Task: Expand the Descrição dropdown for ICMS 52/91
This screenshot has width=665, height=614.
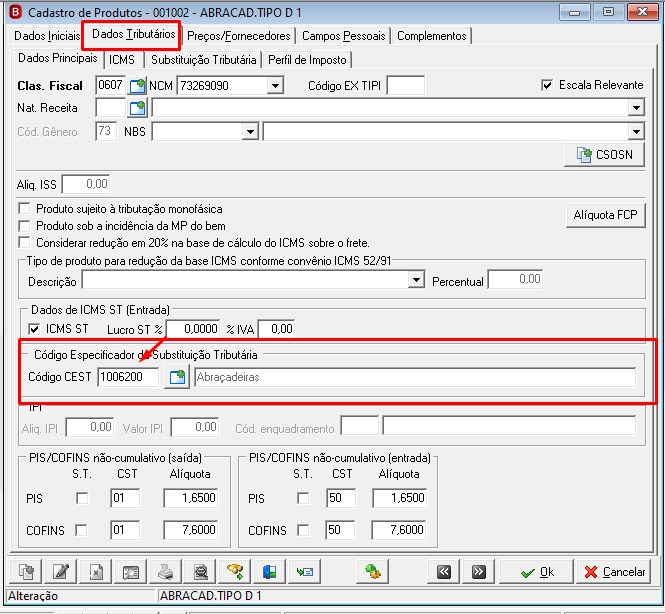Action: pos(416,280)
